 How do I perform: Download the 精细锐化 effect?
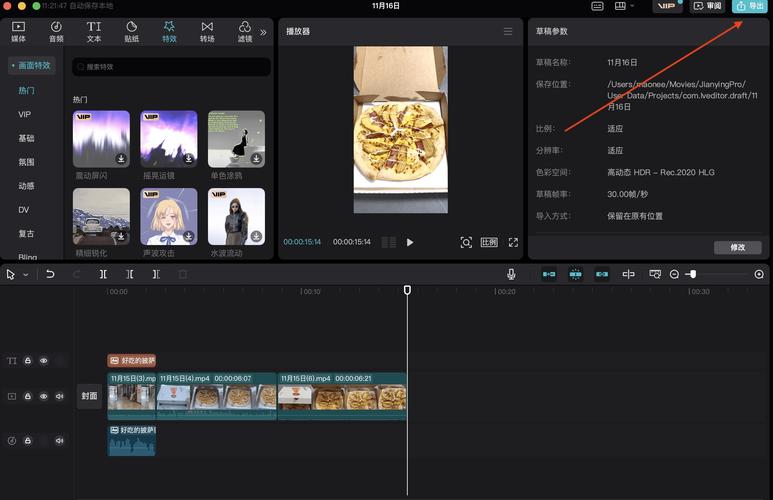tap(121, 237)
